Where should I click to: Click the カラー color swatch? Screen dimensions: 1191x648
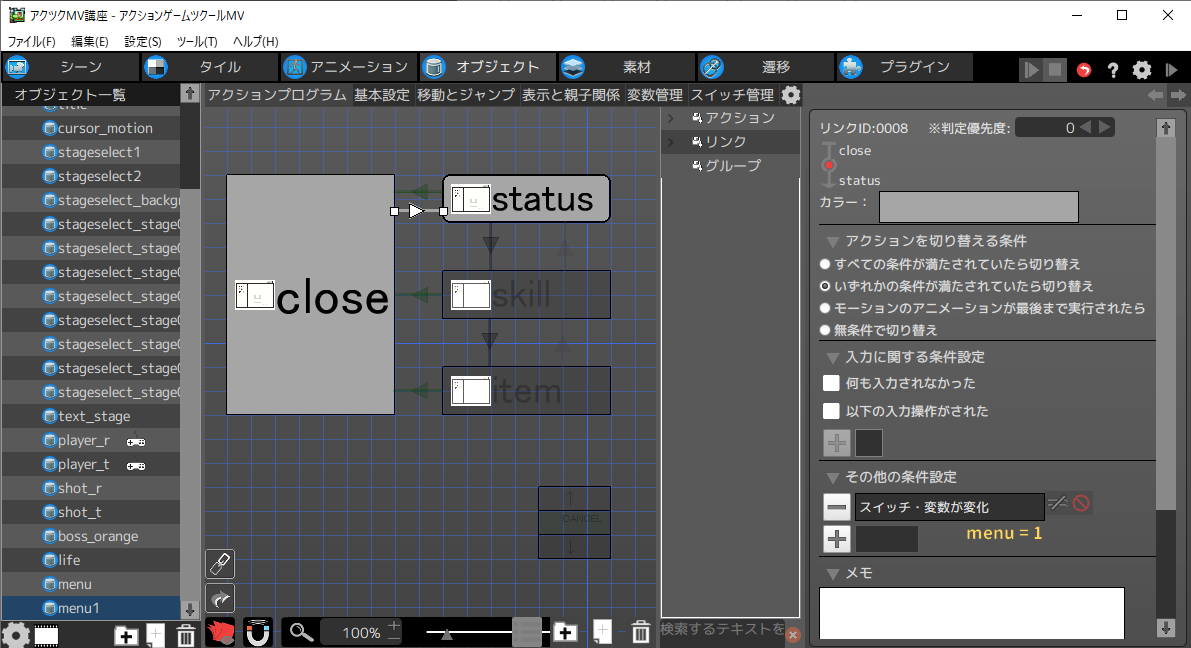coord(978,206)
